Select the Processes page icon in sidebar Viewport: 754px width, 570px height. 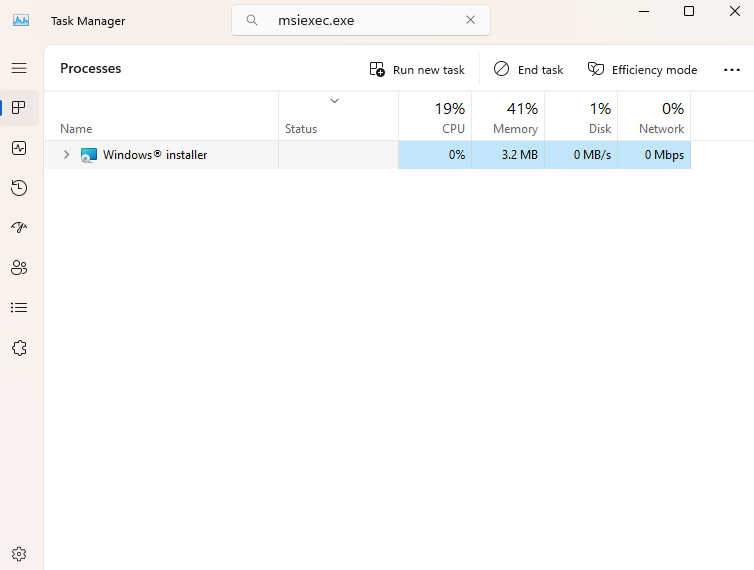19,108
